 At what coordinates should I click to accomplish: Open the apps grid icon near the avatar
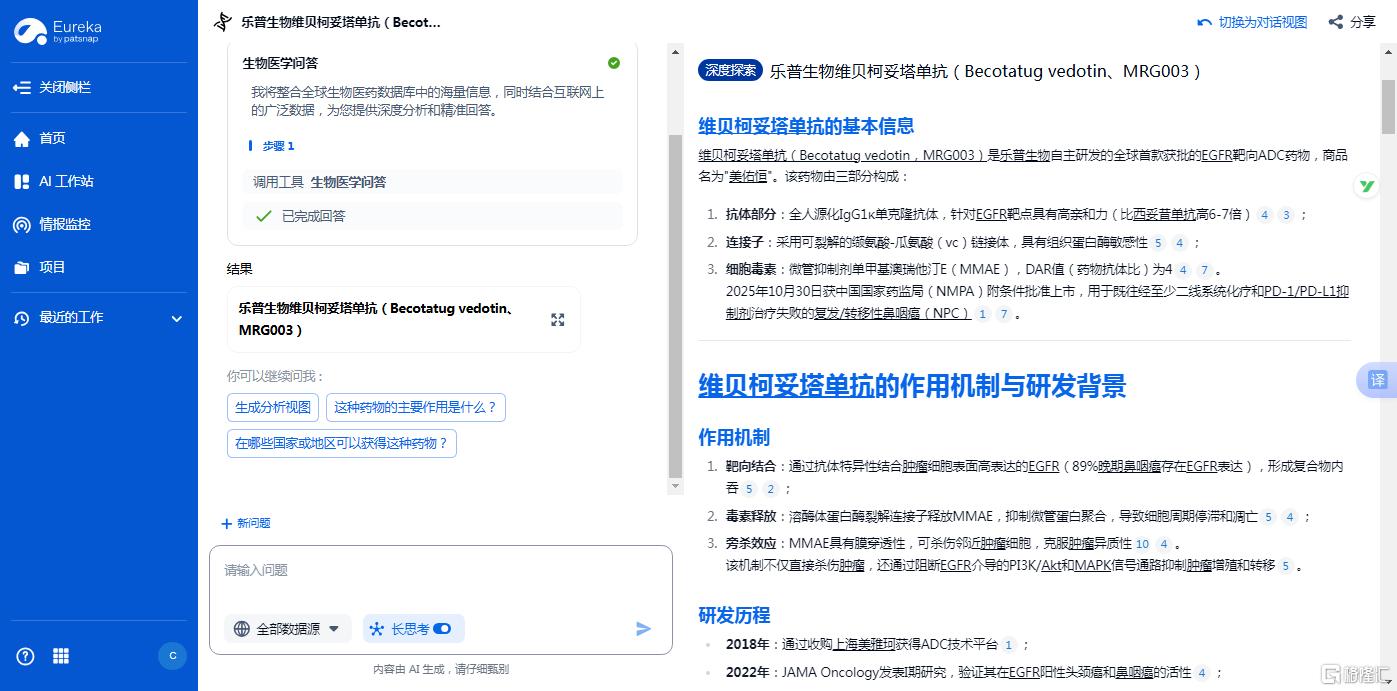pos(60,656)
